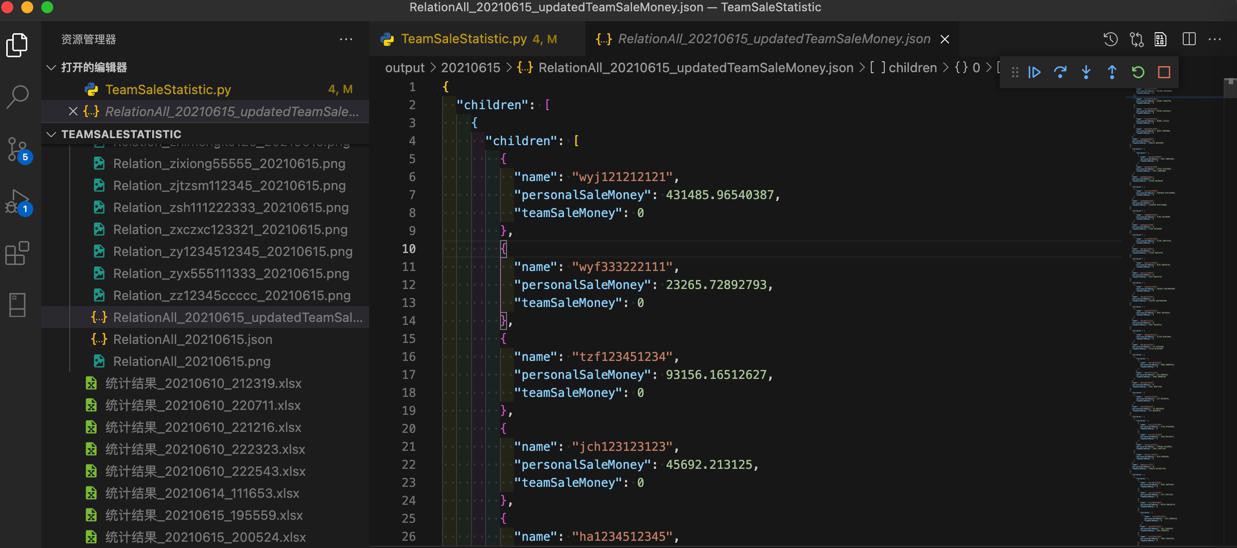This screenshot has width=1237, height=548.
Task: Close RelationAll json in open editors list
Action: click(x=73, y=111)
